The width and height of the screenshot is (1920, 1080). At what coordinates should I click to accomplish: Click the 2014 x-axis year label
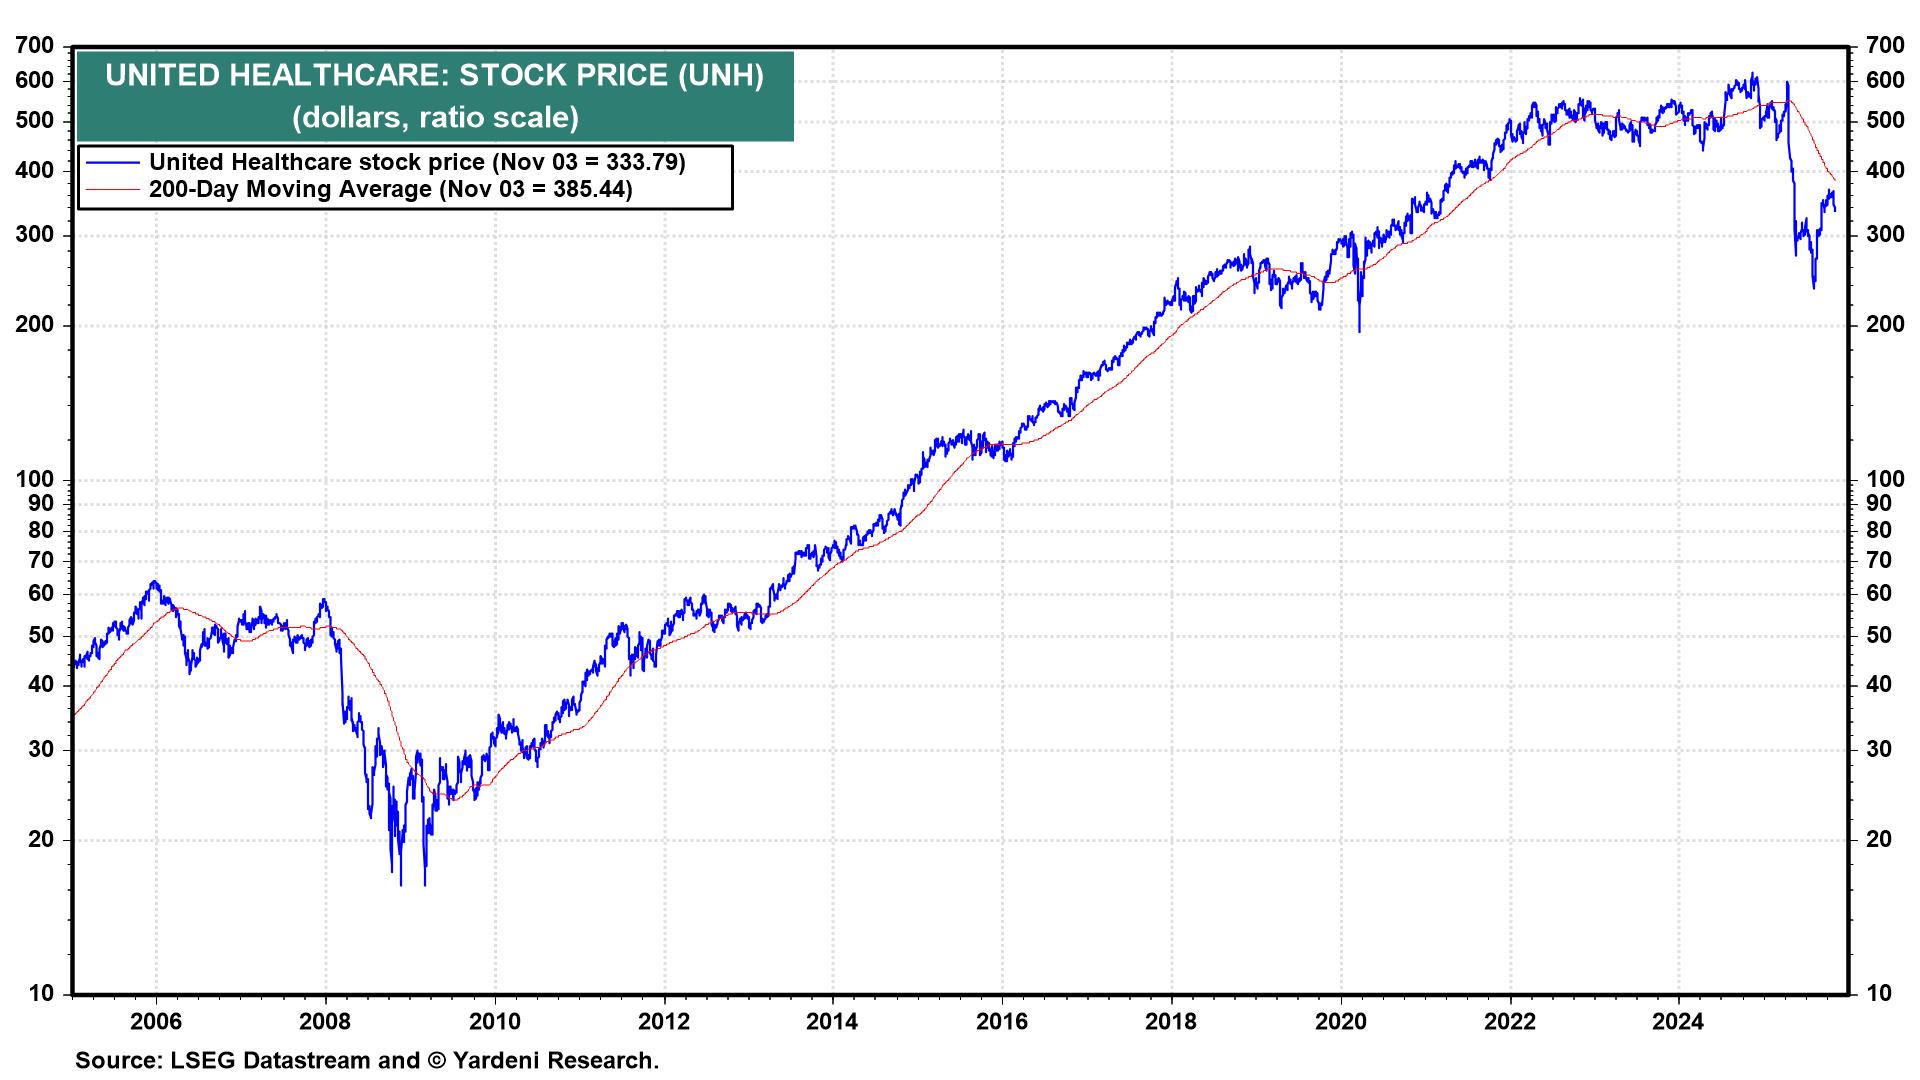pyautogui.click(x=832, y=1022)
